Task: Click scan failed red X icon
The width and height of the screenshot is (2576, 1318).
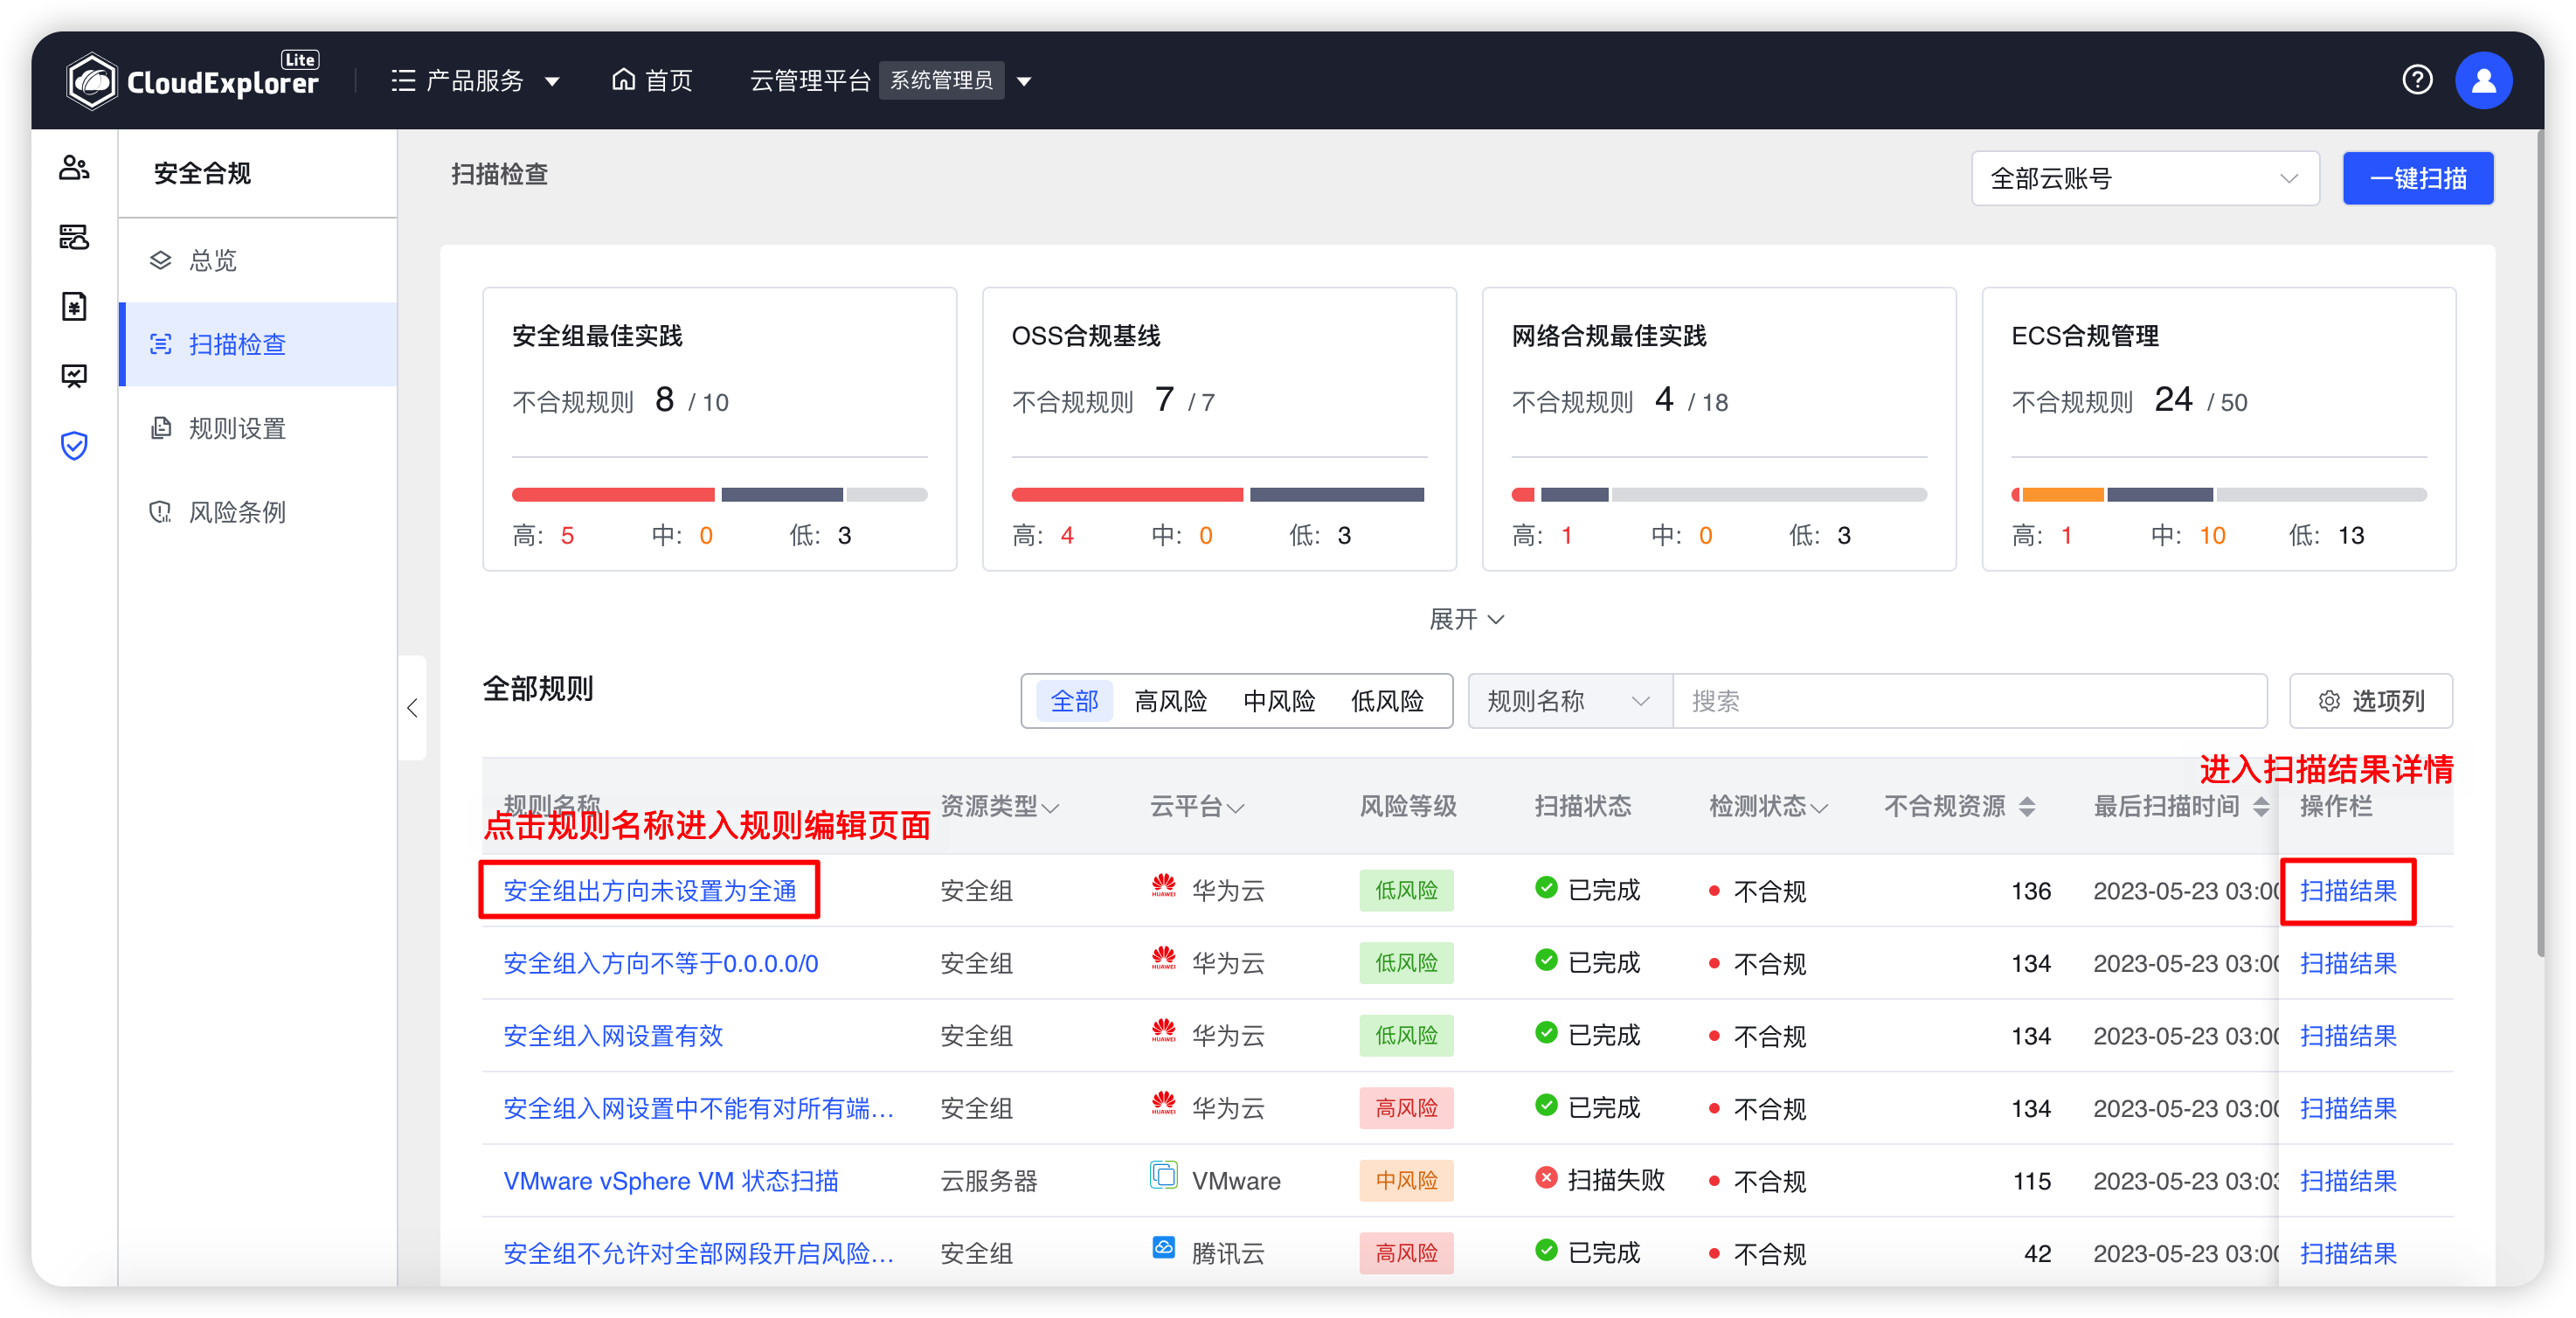Action: pos(1546,1177)
